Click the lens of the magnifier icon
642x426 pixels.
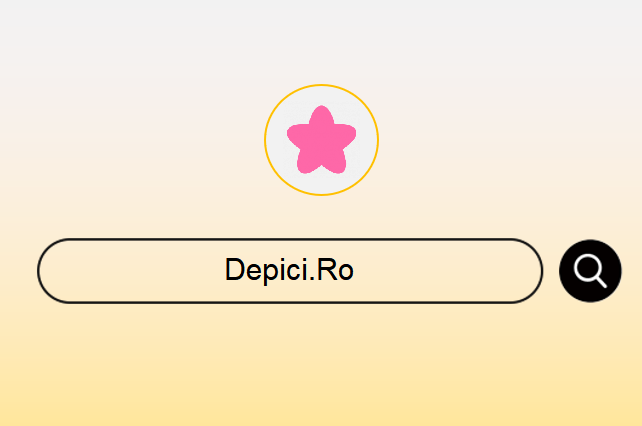588,267
